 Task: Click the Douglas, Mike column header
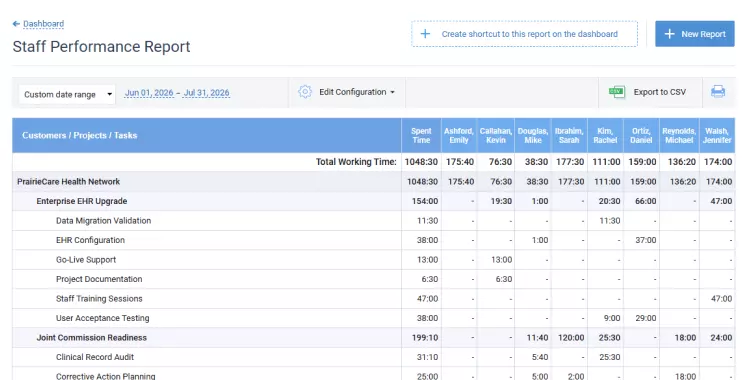[533, 135]
